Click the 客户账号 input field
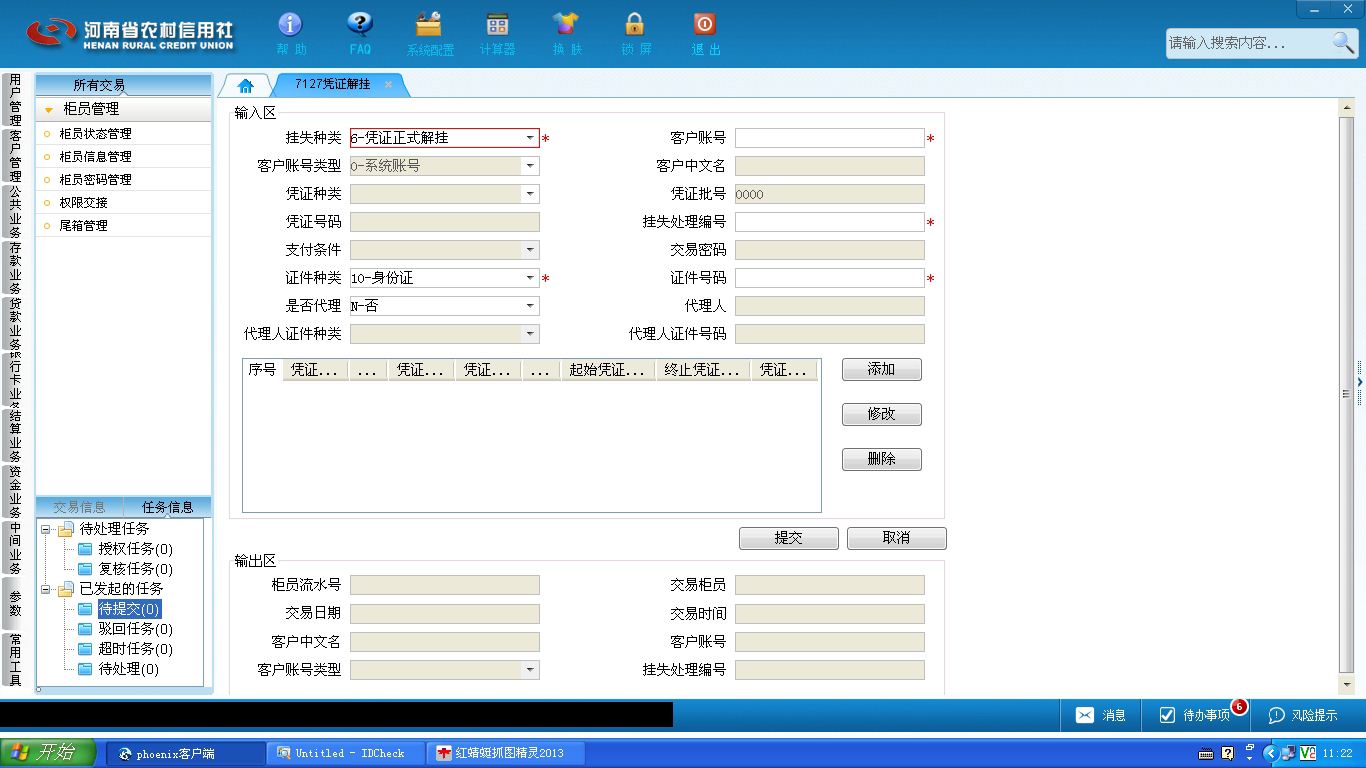The width and height of the screenshot is (1366, 768). pyautogui.click(x=830, y=138)
